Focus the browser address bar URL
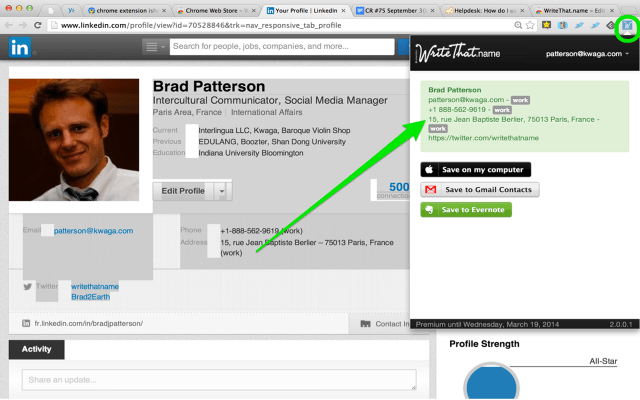Viewport: 640px width, 400px height. 201,25
